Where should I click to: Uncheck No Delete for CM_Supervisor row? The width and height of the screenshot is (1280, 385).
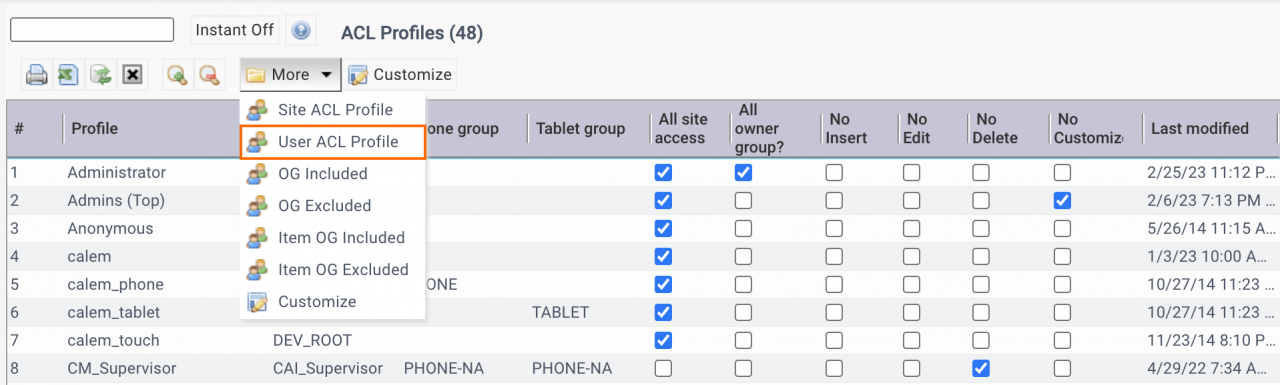(981, 368)
